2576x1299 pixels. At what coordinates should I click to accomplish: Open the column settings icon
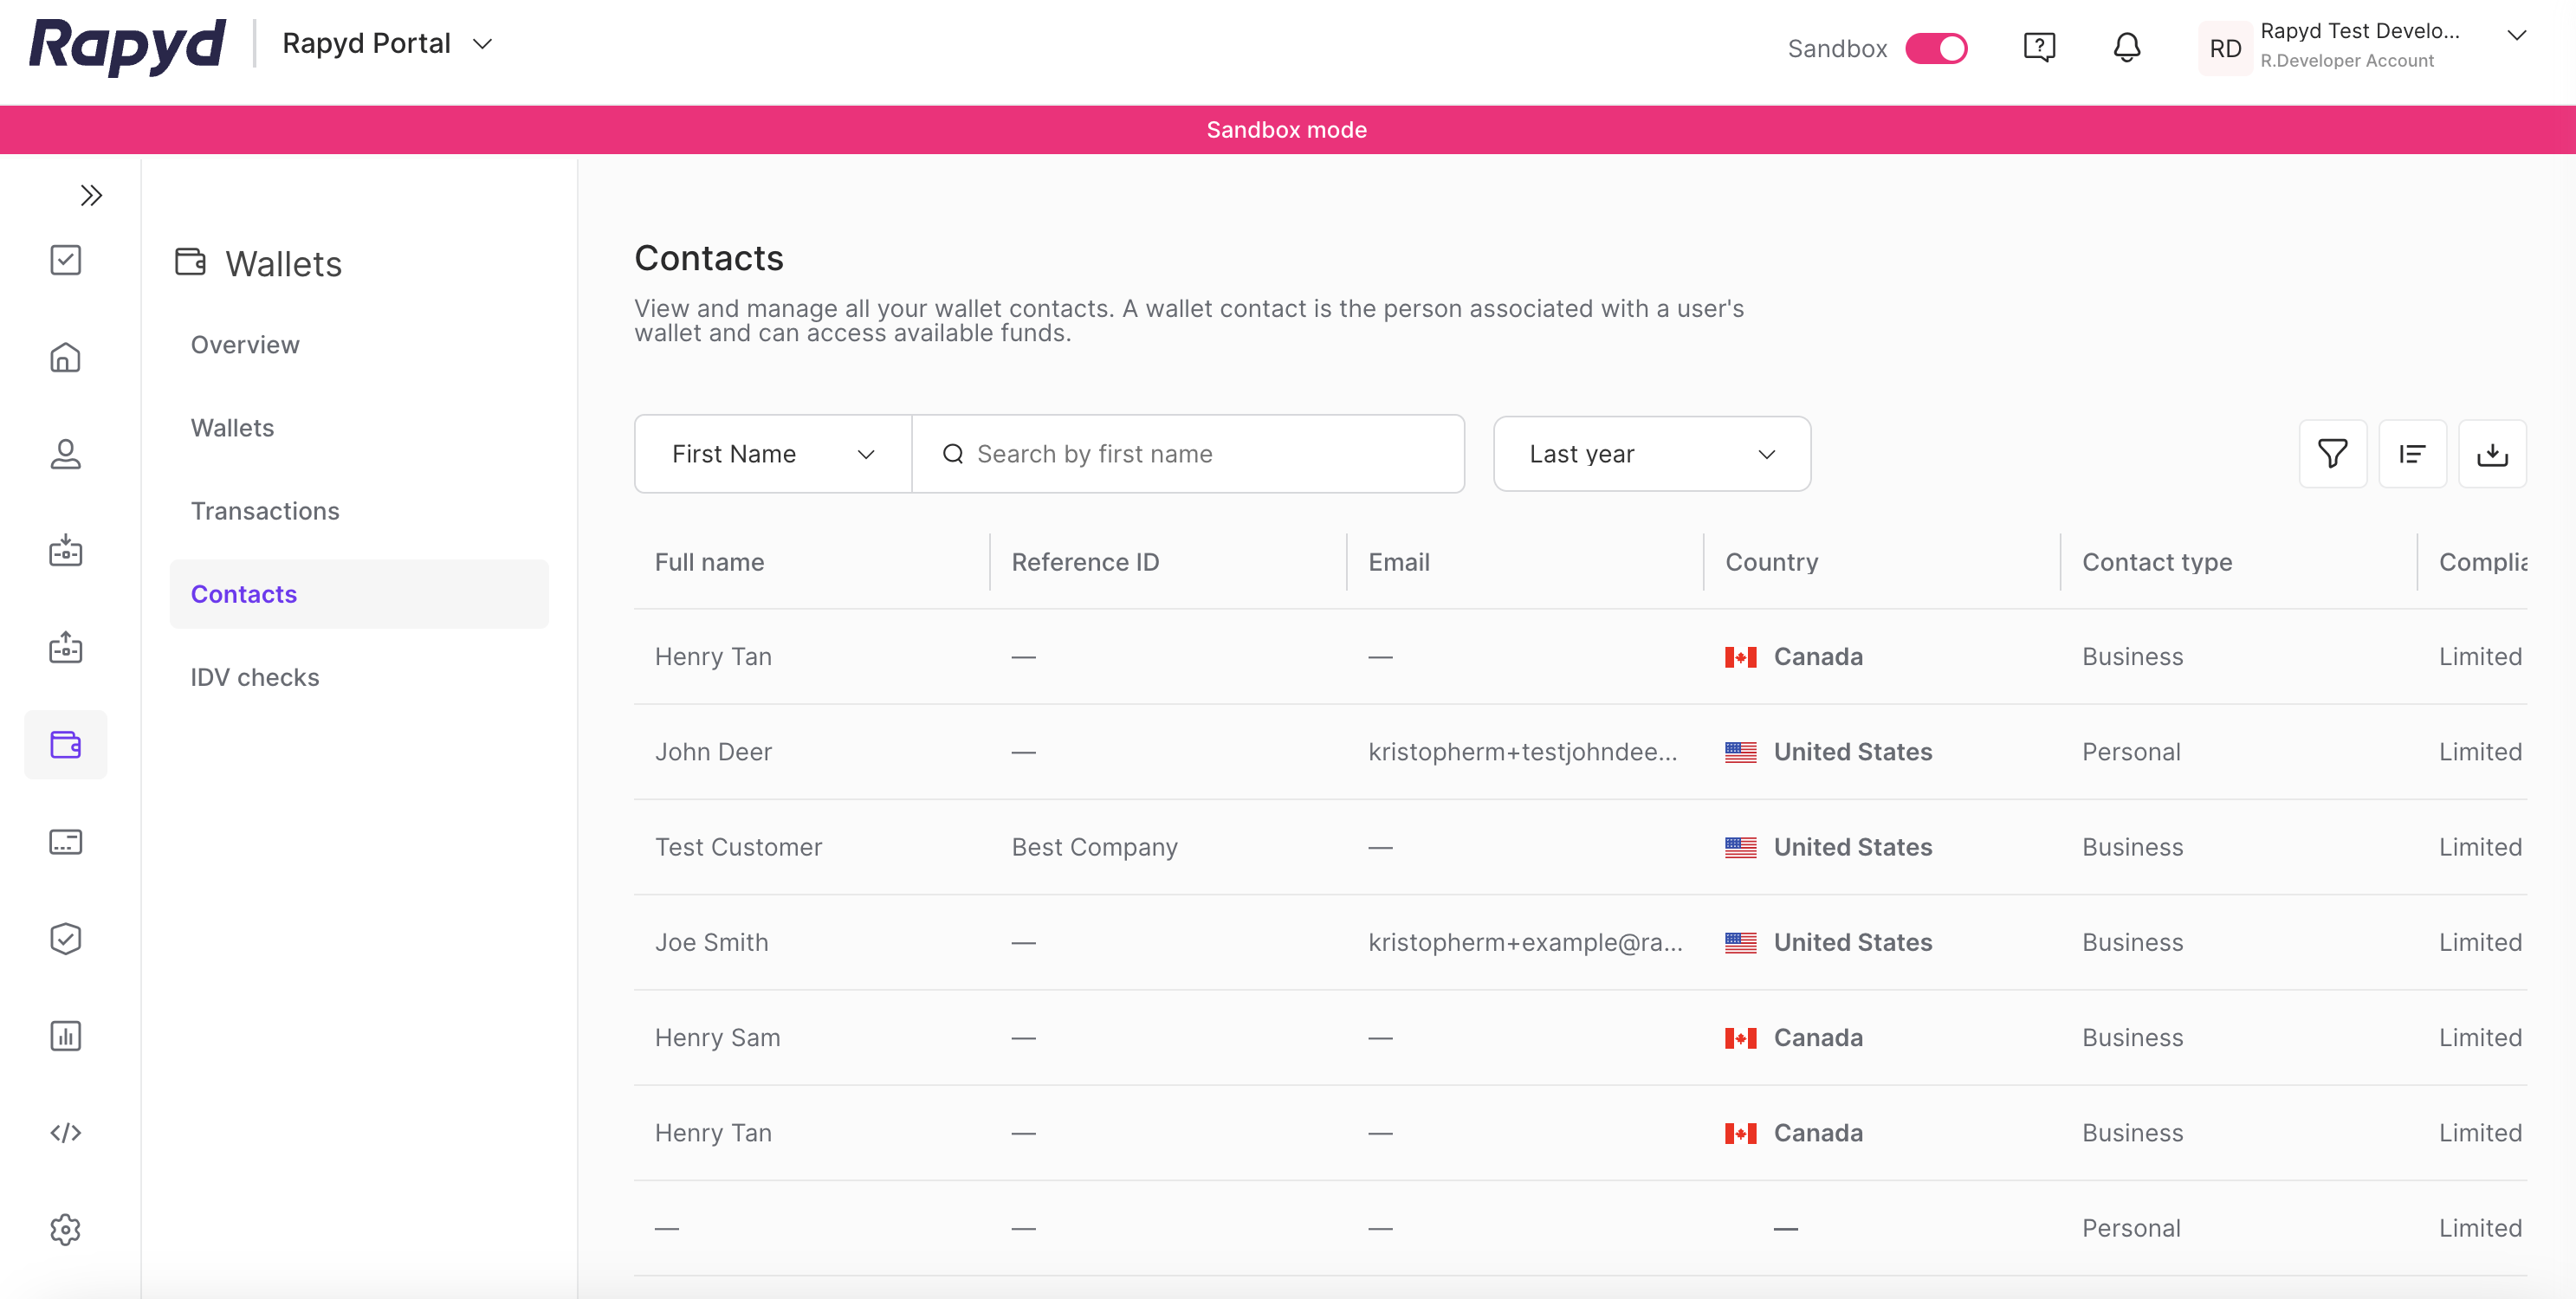(x=2412, y=454)
